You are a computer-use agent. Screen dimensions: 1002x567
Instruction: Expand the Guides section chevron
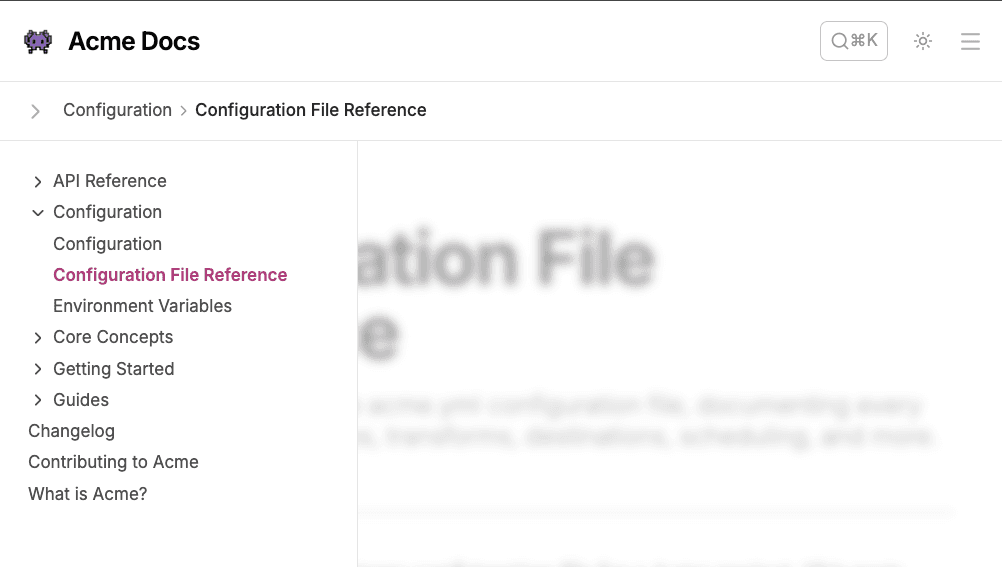pyautogui.click(x=38, y=401)
